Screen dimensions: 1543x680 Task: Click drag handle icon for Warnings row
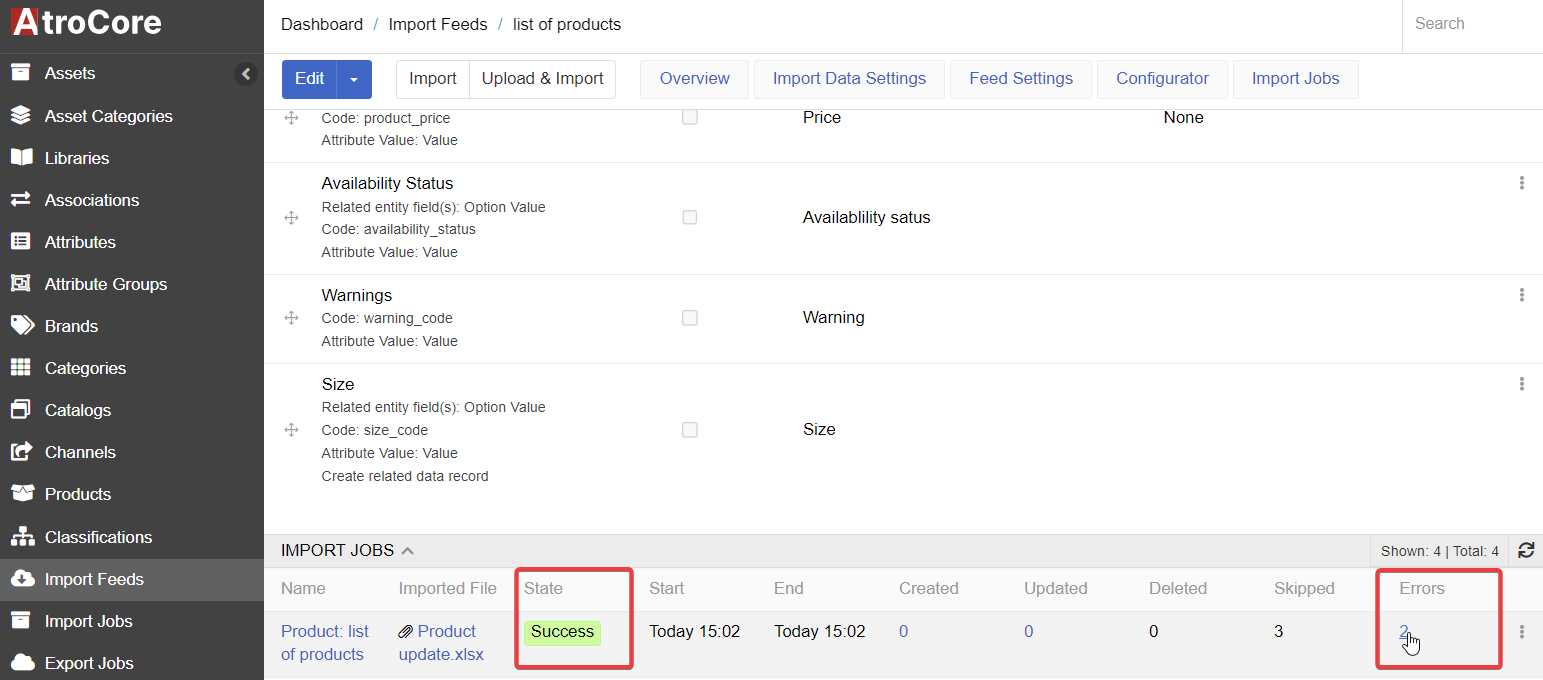point(292,318)
